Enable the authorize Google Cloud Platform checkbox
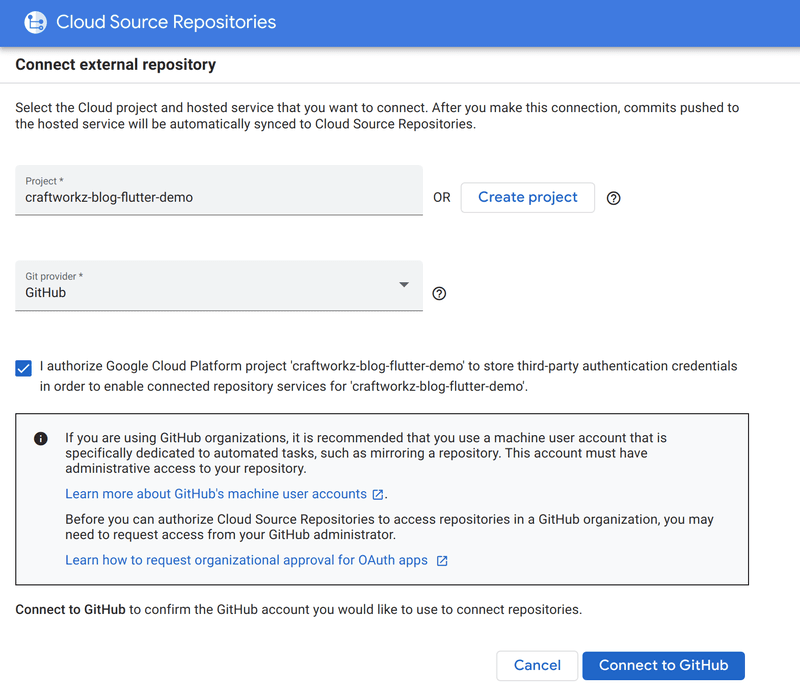The image size is (800, 698). tap(23, 368)
